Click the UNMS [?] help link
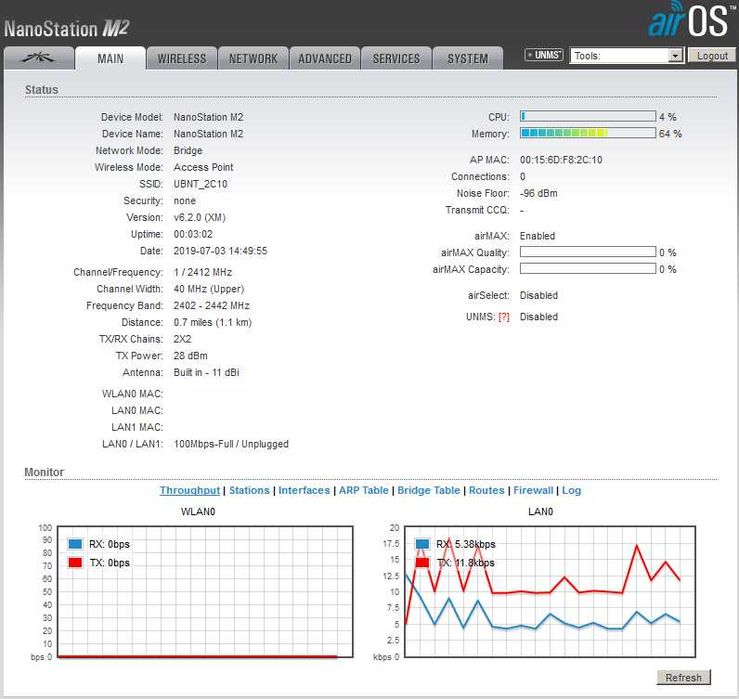 click(504, 317)
